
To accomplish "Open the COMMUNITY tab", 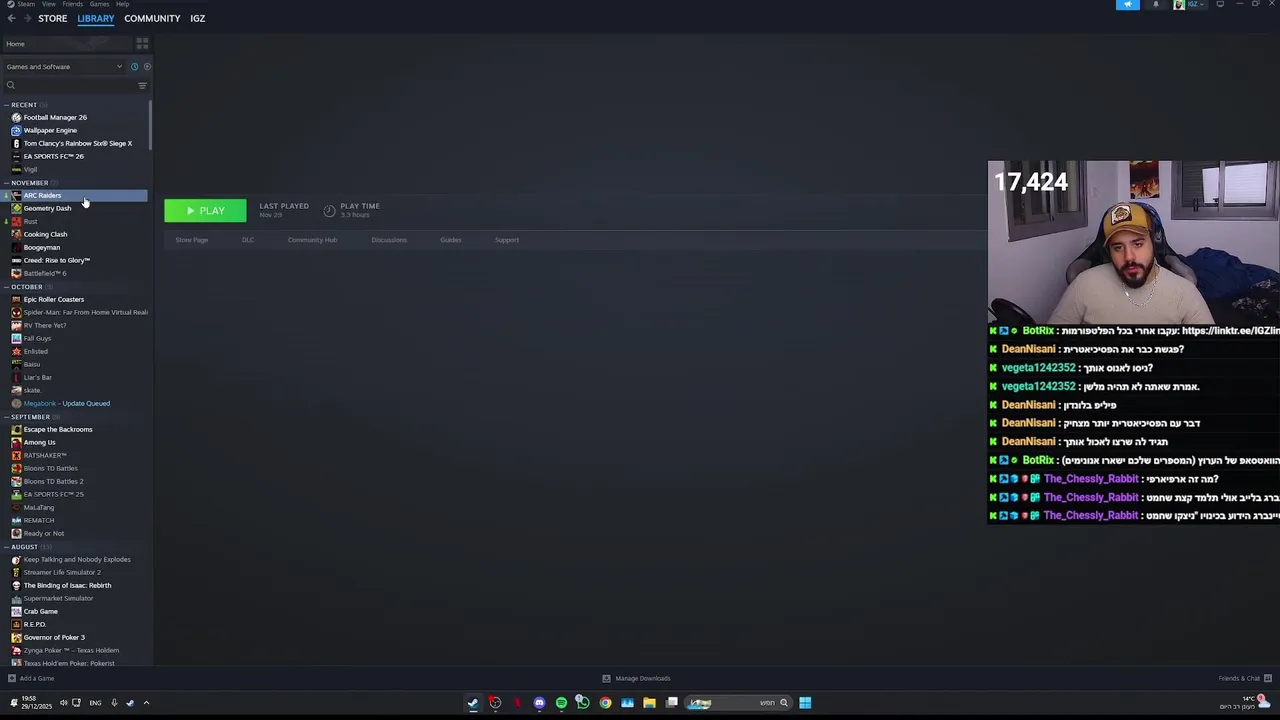I will (152, 19).
